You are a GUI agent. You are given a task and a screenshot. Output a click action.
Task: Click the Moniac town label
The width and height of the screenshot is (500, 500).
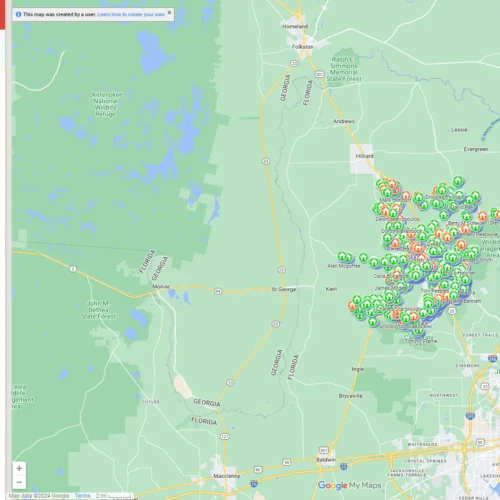[161, 287]
